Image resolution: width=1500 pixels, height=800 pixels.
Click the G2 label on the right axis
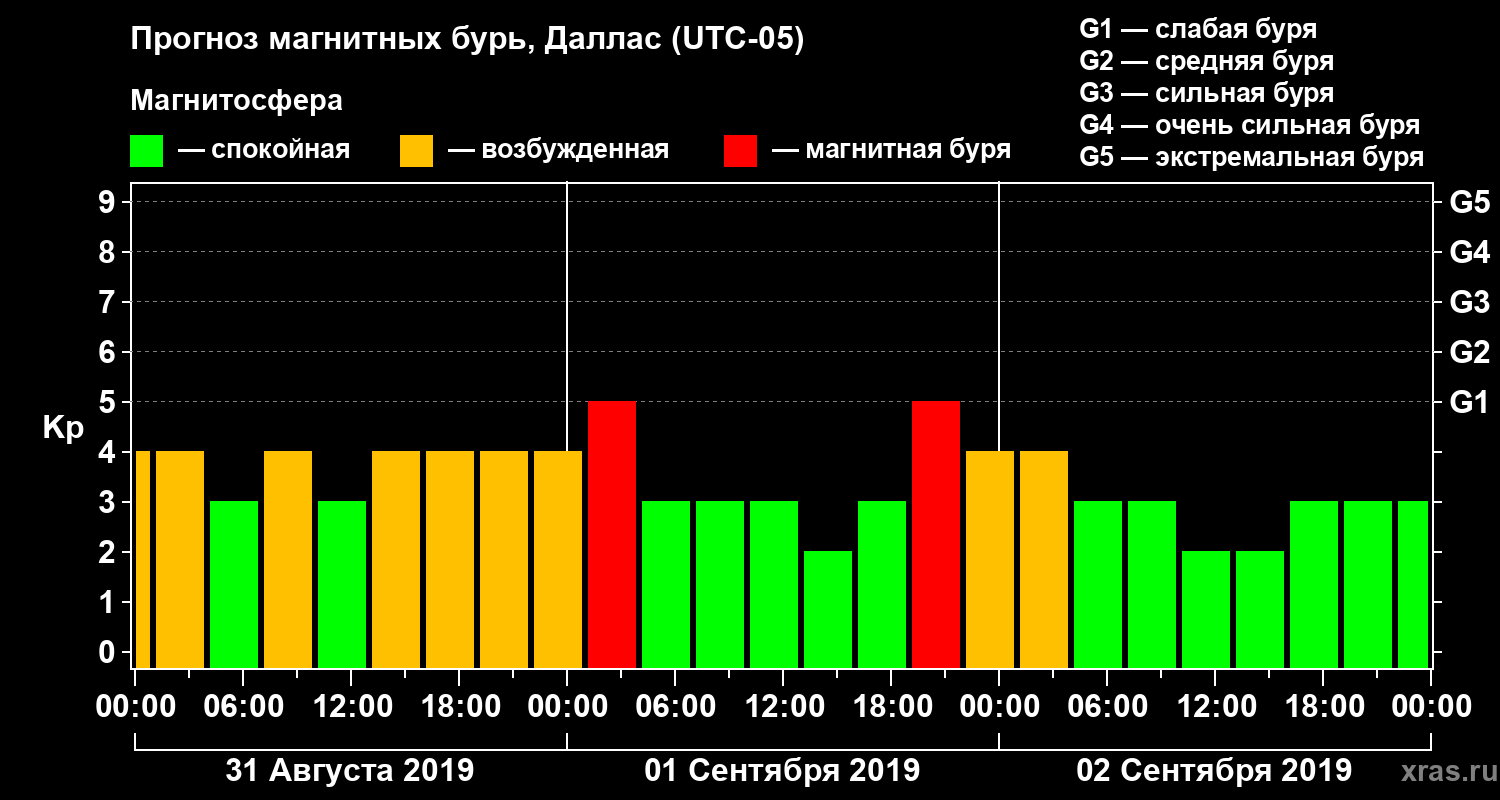click(1469, 352)
